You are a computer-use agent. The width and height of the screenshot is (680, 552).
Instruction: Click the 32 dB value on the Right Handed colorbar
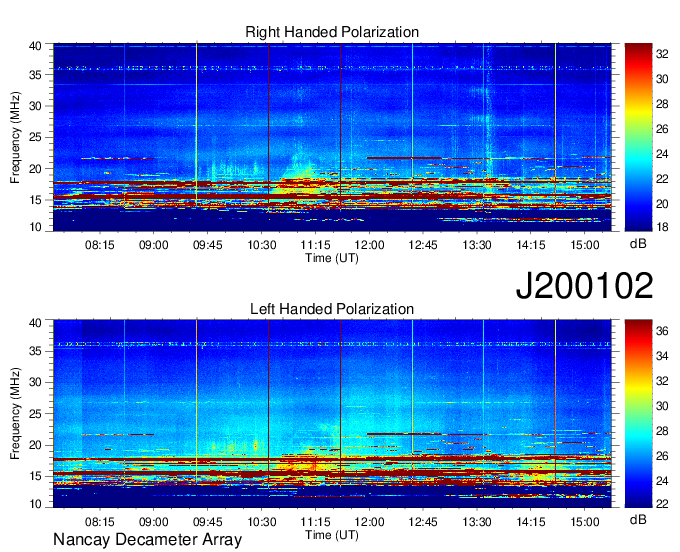click(x=662, y=54)
